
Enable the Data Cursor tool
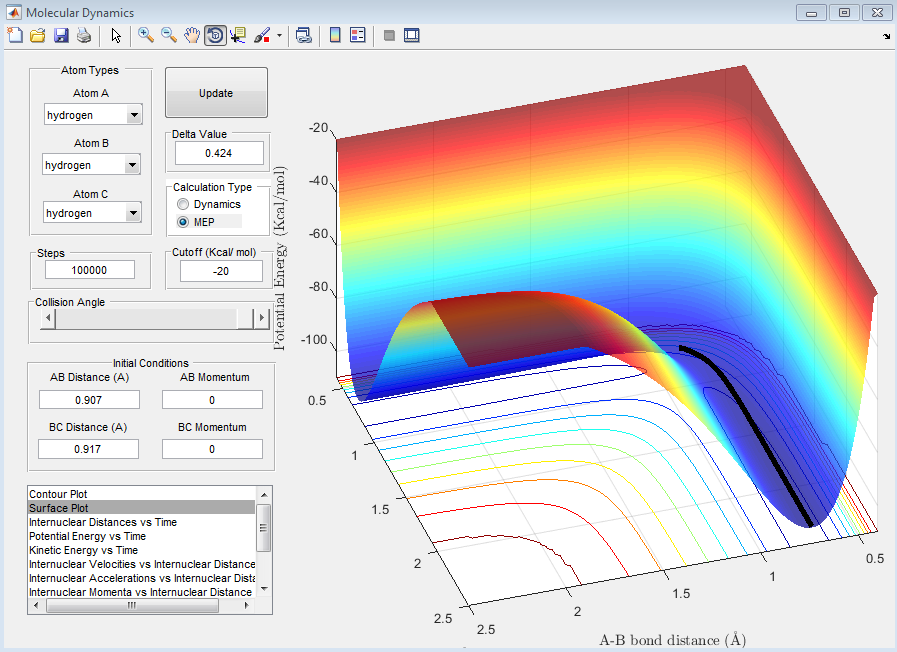coord(238,36)
